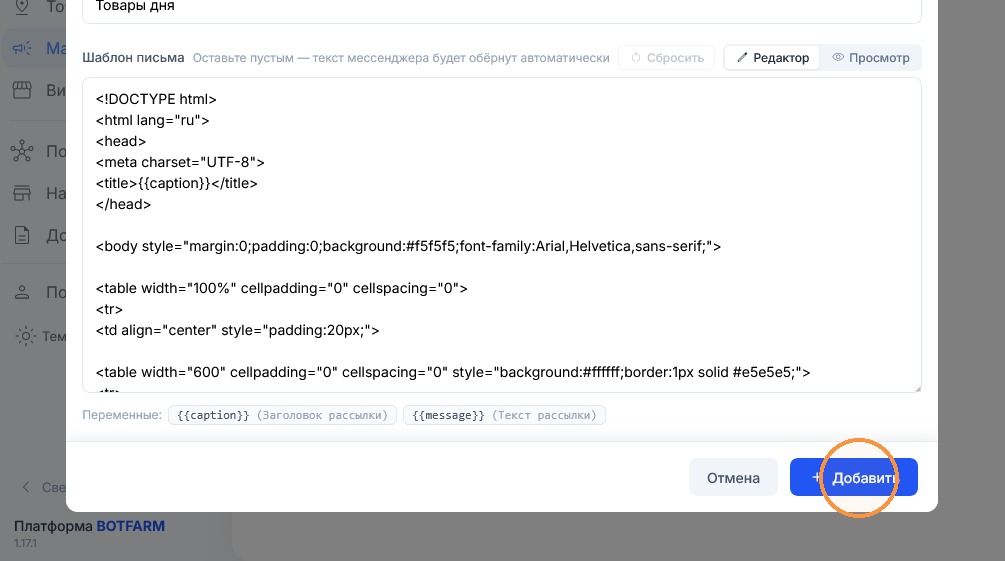The width and height of the screenshot is (1005, 561).
Task: Select the user profile sidebar icon
Action: pyautogui.click(x=22, y=292)
